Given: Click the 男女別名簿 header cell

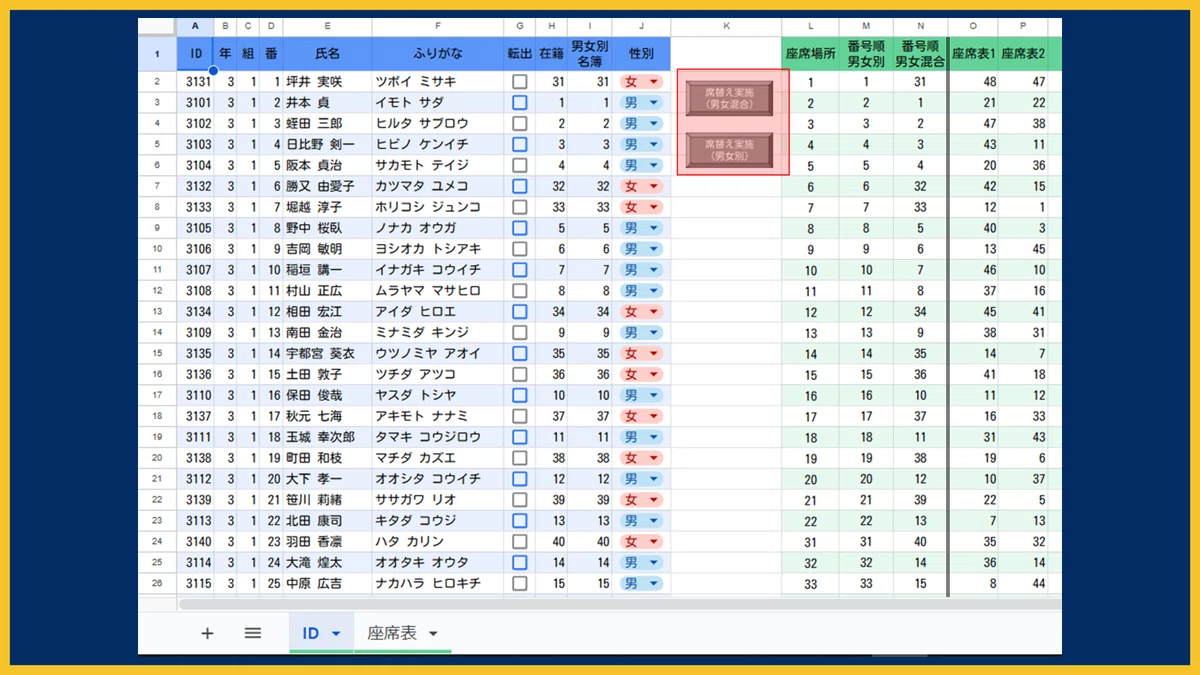Looking at the screenshot, I should (x=589, y=54).
